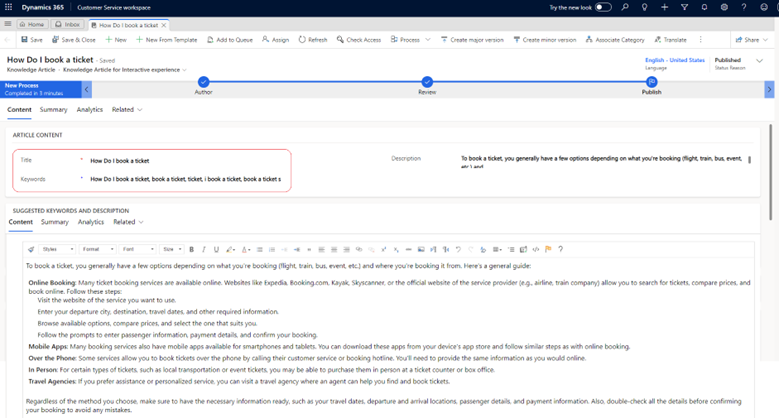
Task: Click Save & Close in the command bar
Action: 74,40
